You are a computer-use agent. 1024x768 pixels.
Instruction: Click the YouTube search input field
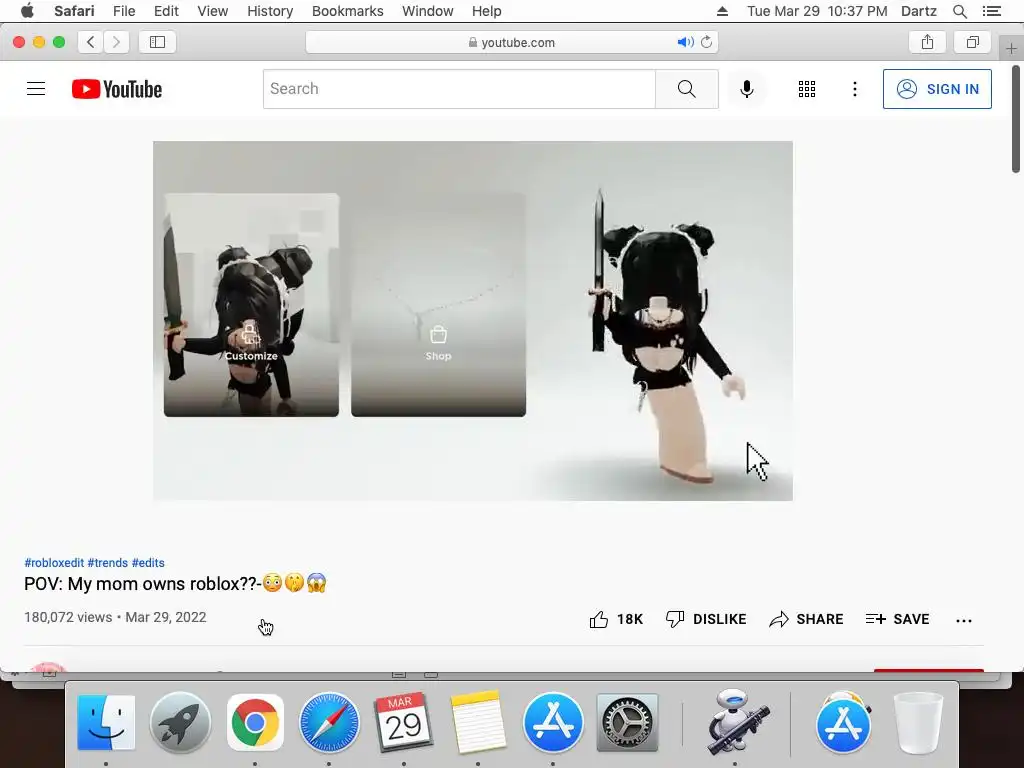tap(459, 89)
